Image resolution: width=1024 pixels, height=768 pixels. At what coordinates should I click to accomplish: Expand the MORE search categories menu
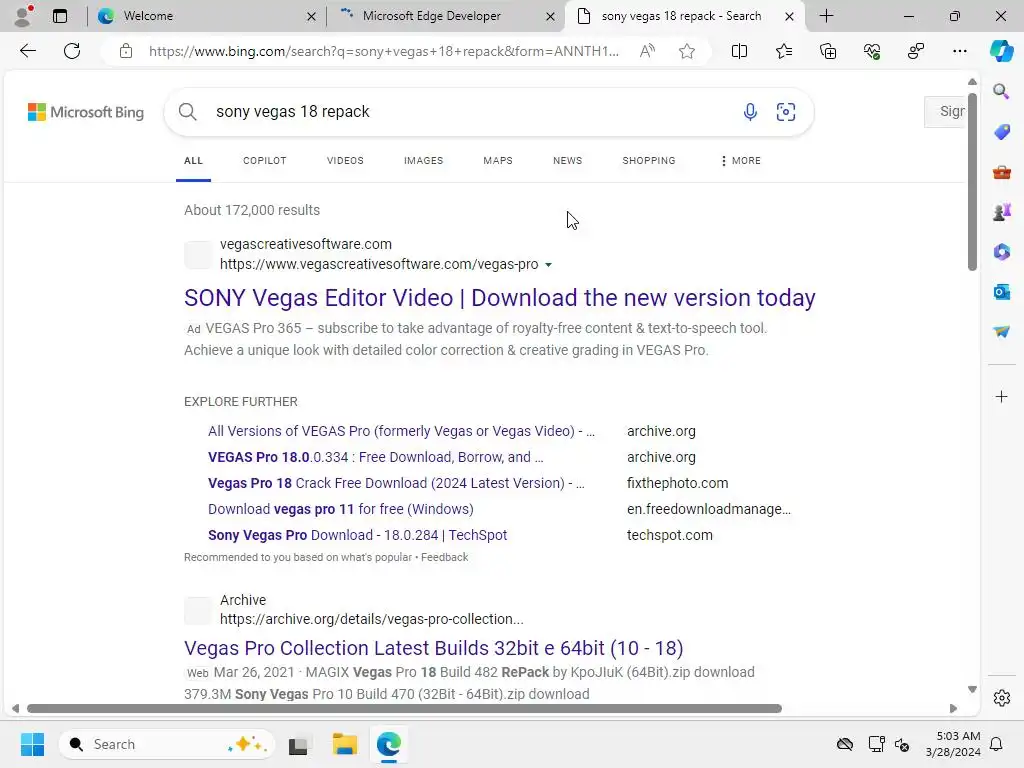pyautogui.click(x=741, y=161)
